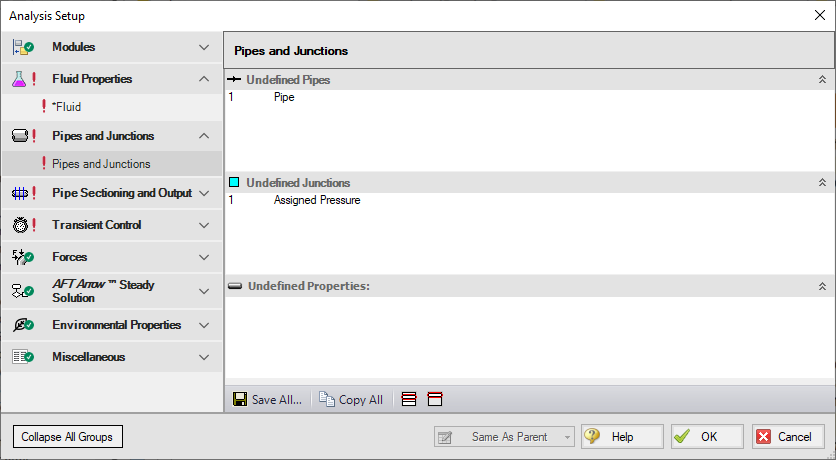Click the Miscellaneous group icon
This screenshot has height=460, width=836.
(23, 357)
